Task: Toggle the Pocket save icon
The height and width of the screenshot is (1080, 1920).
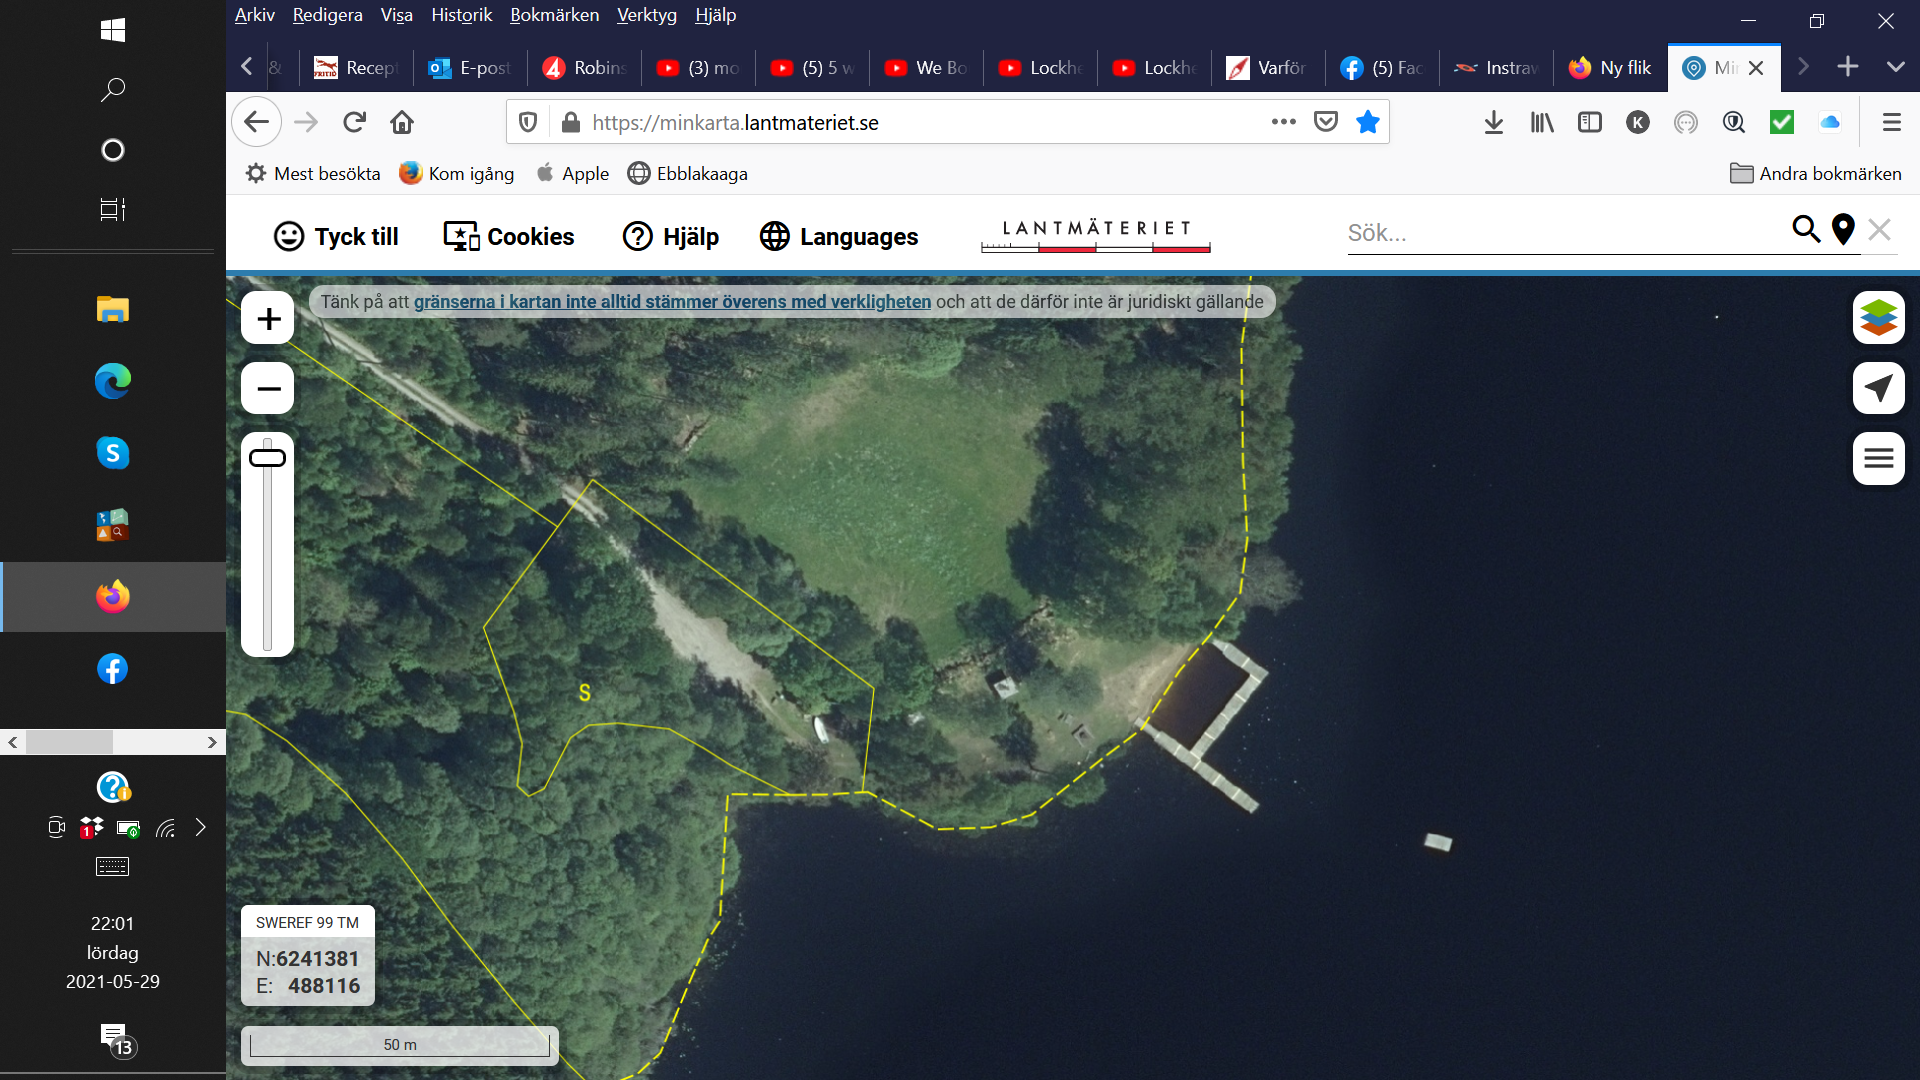Action: [1326, 122]
